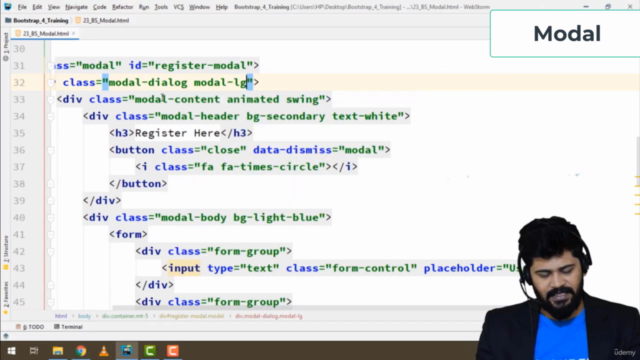
Task: Open the Structure tool window sidebar
Action: point(6,252)
